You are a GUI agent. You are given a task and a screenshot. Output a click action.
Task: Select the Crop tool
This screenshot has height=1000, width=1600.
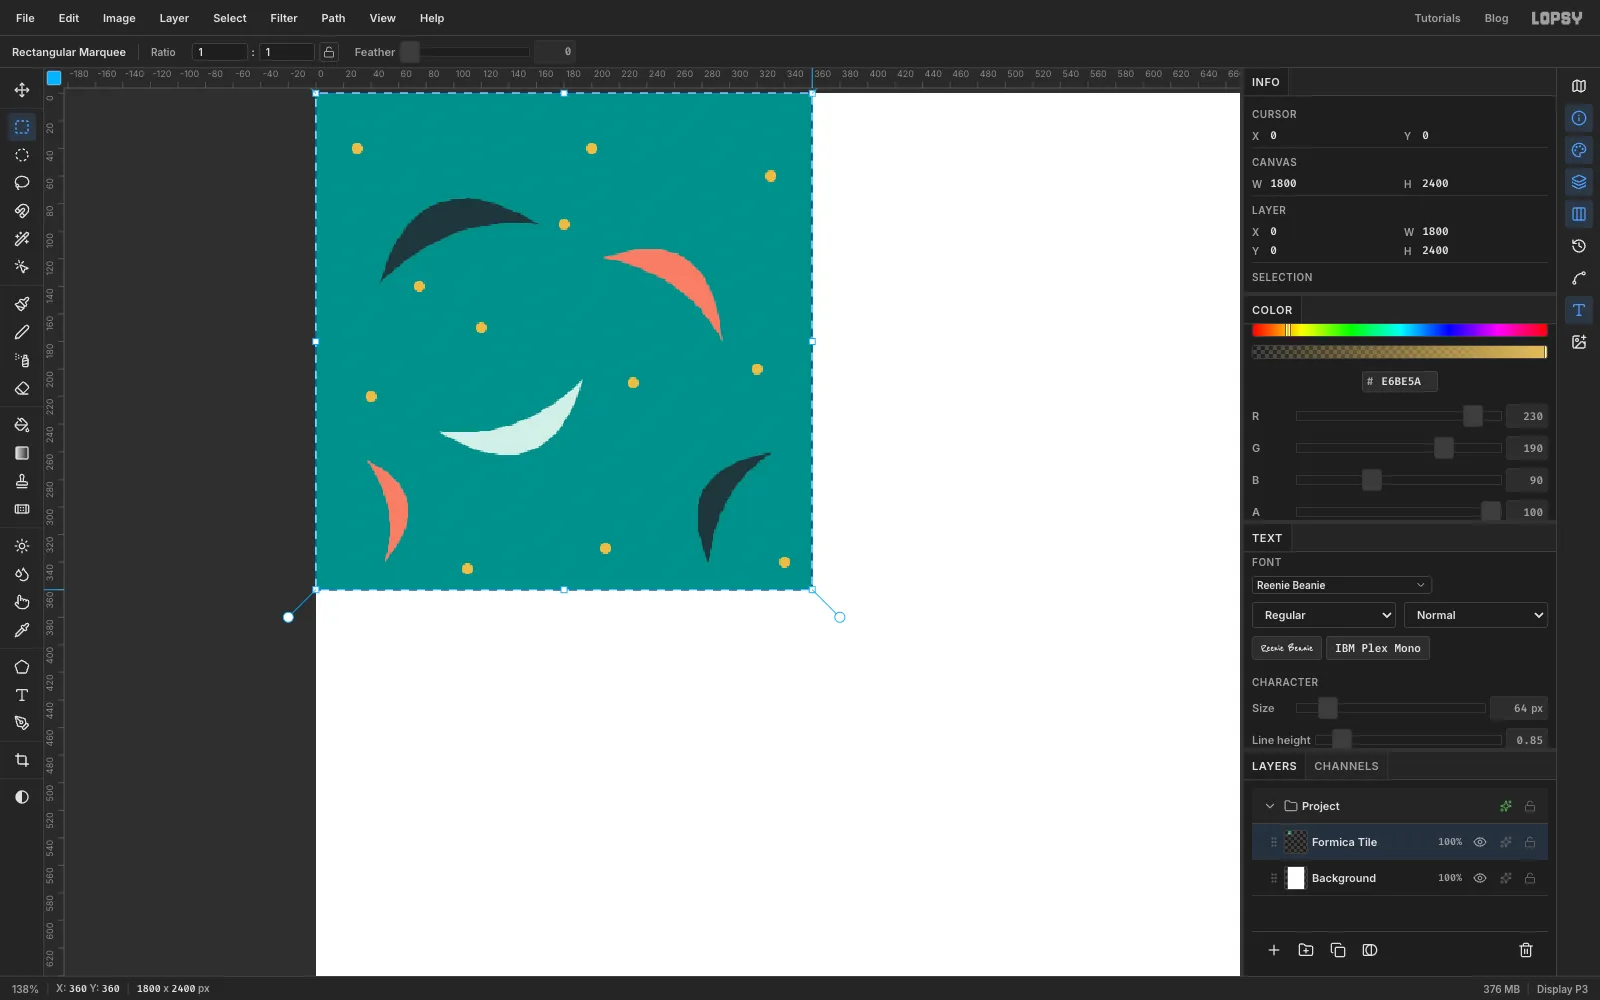[22, 760]
